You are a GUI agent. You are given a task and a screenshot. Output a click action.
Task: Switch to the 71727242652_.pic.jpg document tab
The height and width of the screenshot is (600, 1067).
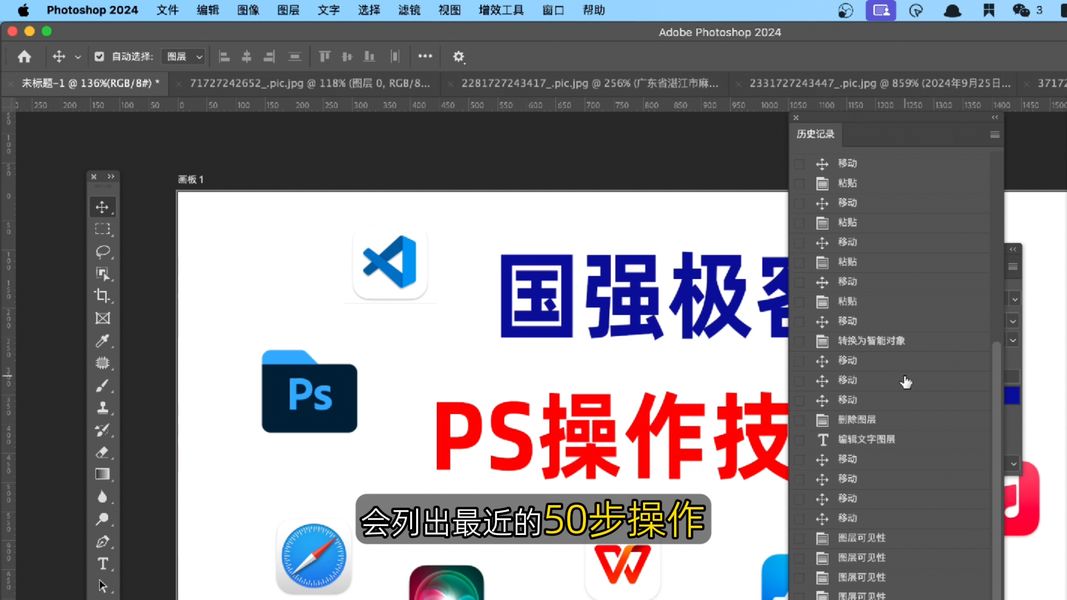coord(310,83)
